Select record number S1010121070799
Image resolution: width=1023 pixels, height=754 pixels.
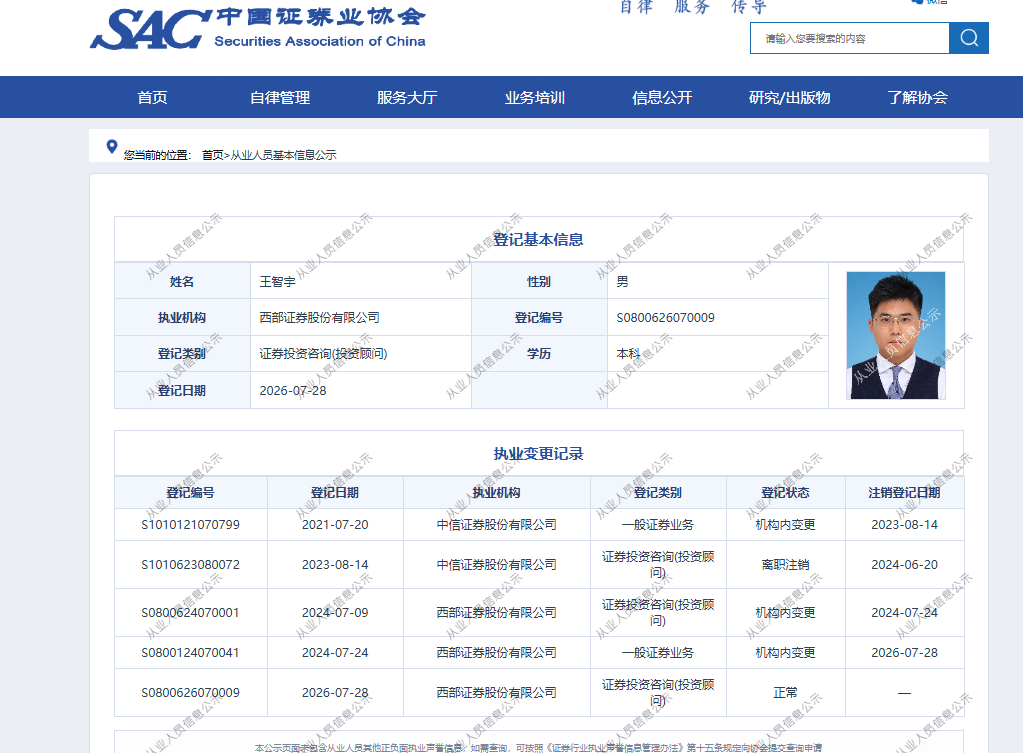click(191, 524)
